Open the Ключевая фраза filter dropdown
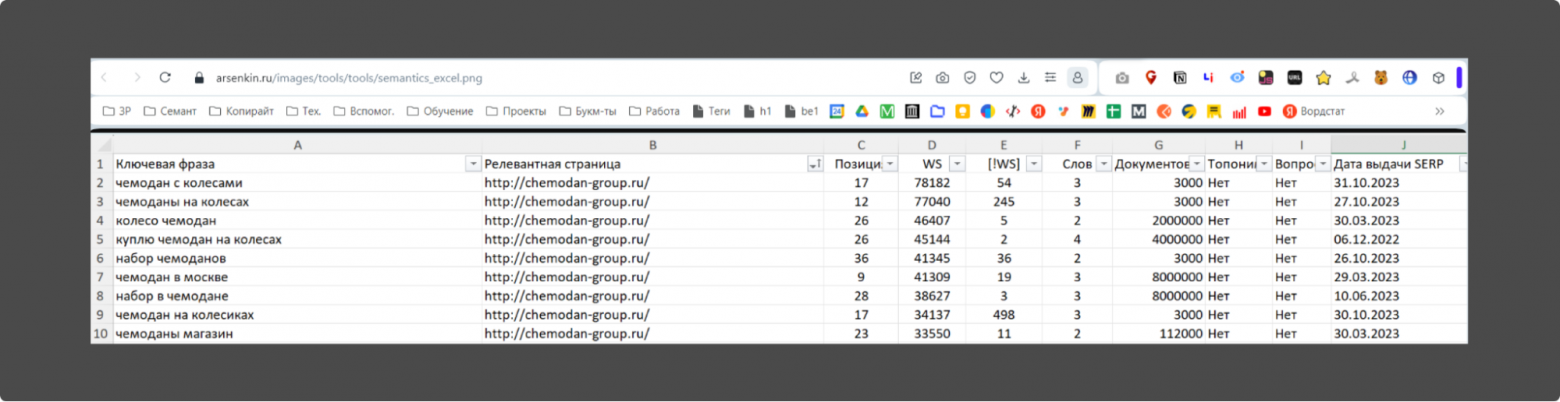Image resolution: width=1560 pixels, height=402 pixels. coord(473,164)
